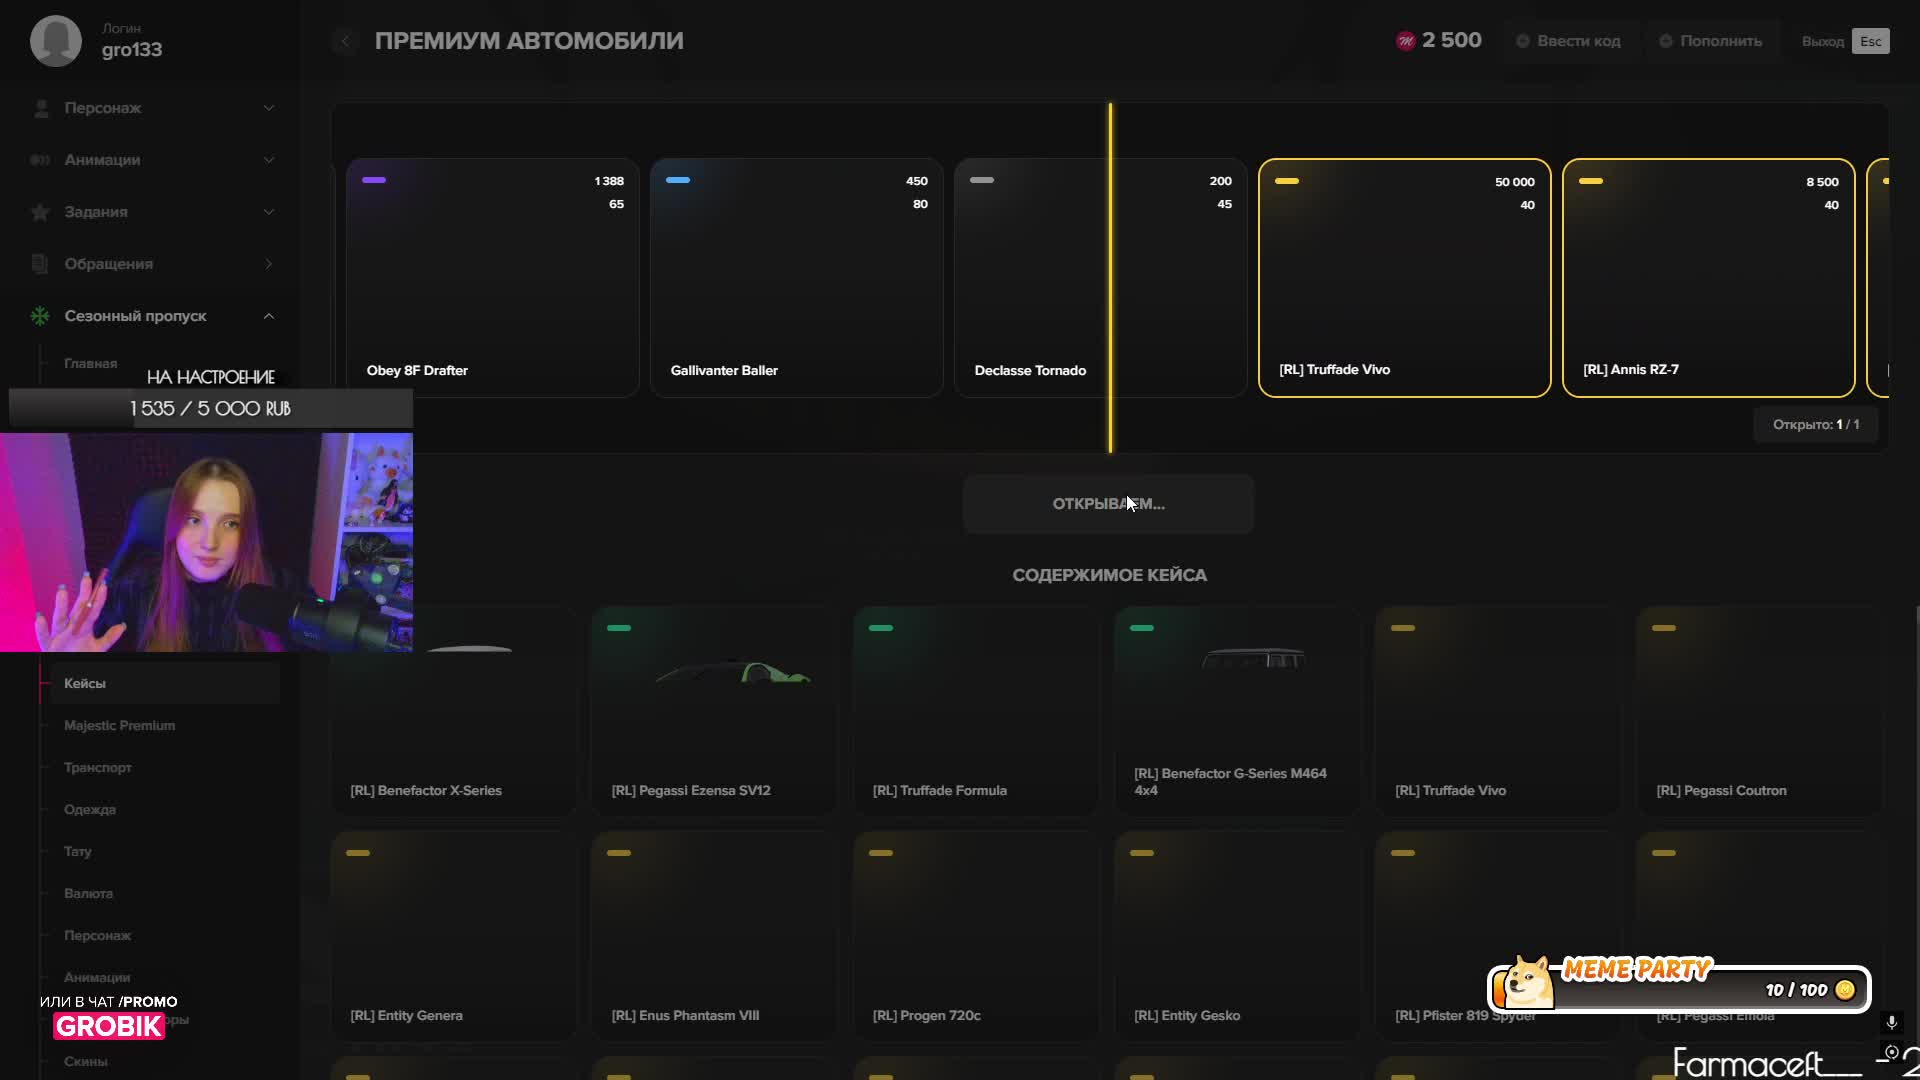Screen dimensions: 1920x1080
Task: Expand the Анимации section chevron
Action: tap(268, 160)
